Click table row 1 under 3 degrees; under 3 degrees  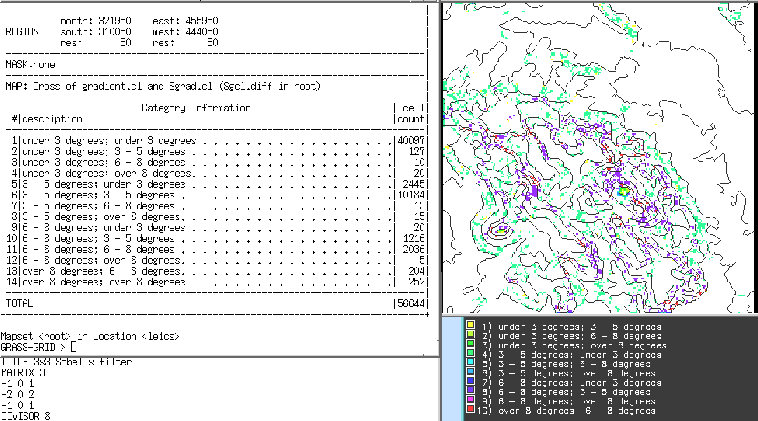pos(216,141)
